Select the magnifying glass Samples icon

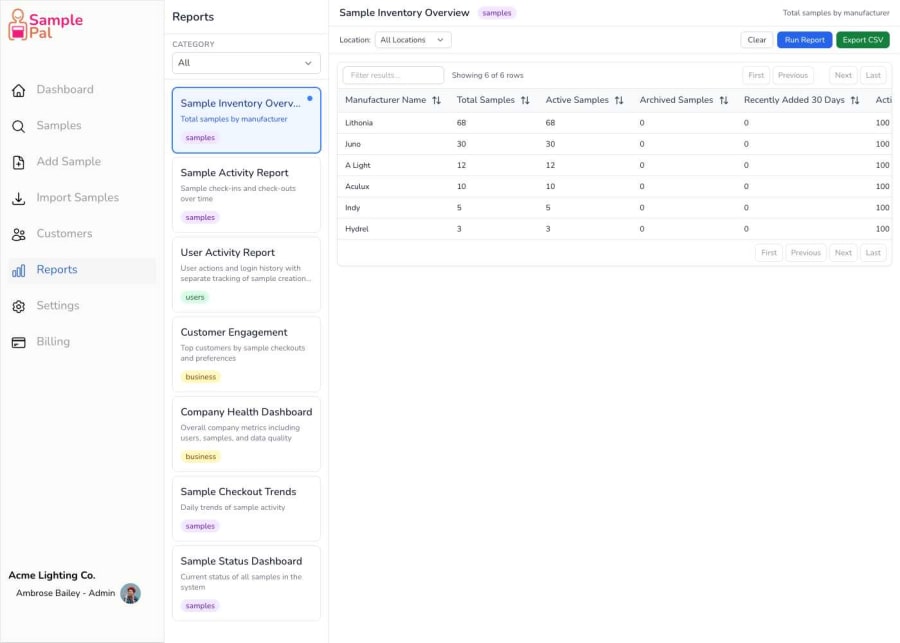pos(17,125)
